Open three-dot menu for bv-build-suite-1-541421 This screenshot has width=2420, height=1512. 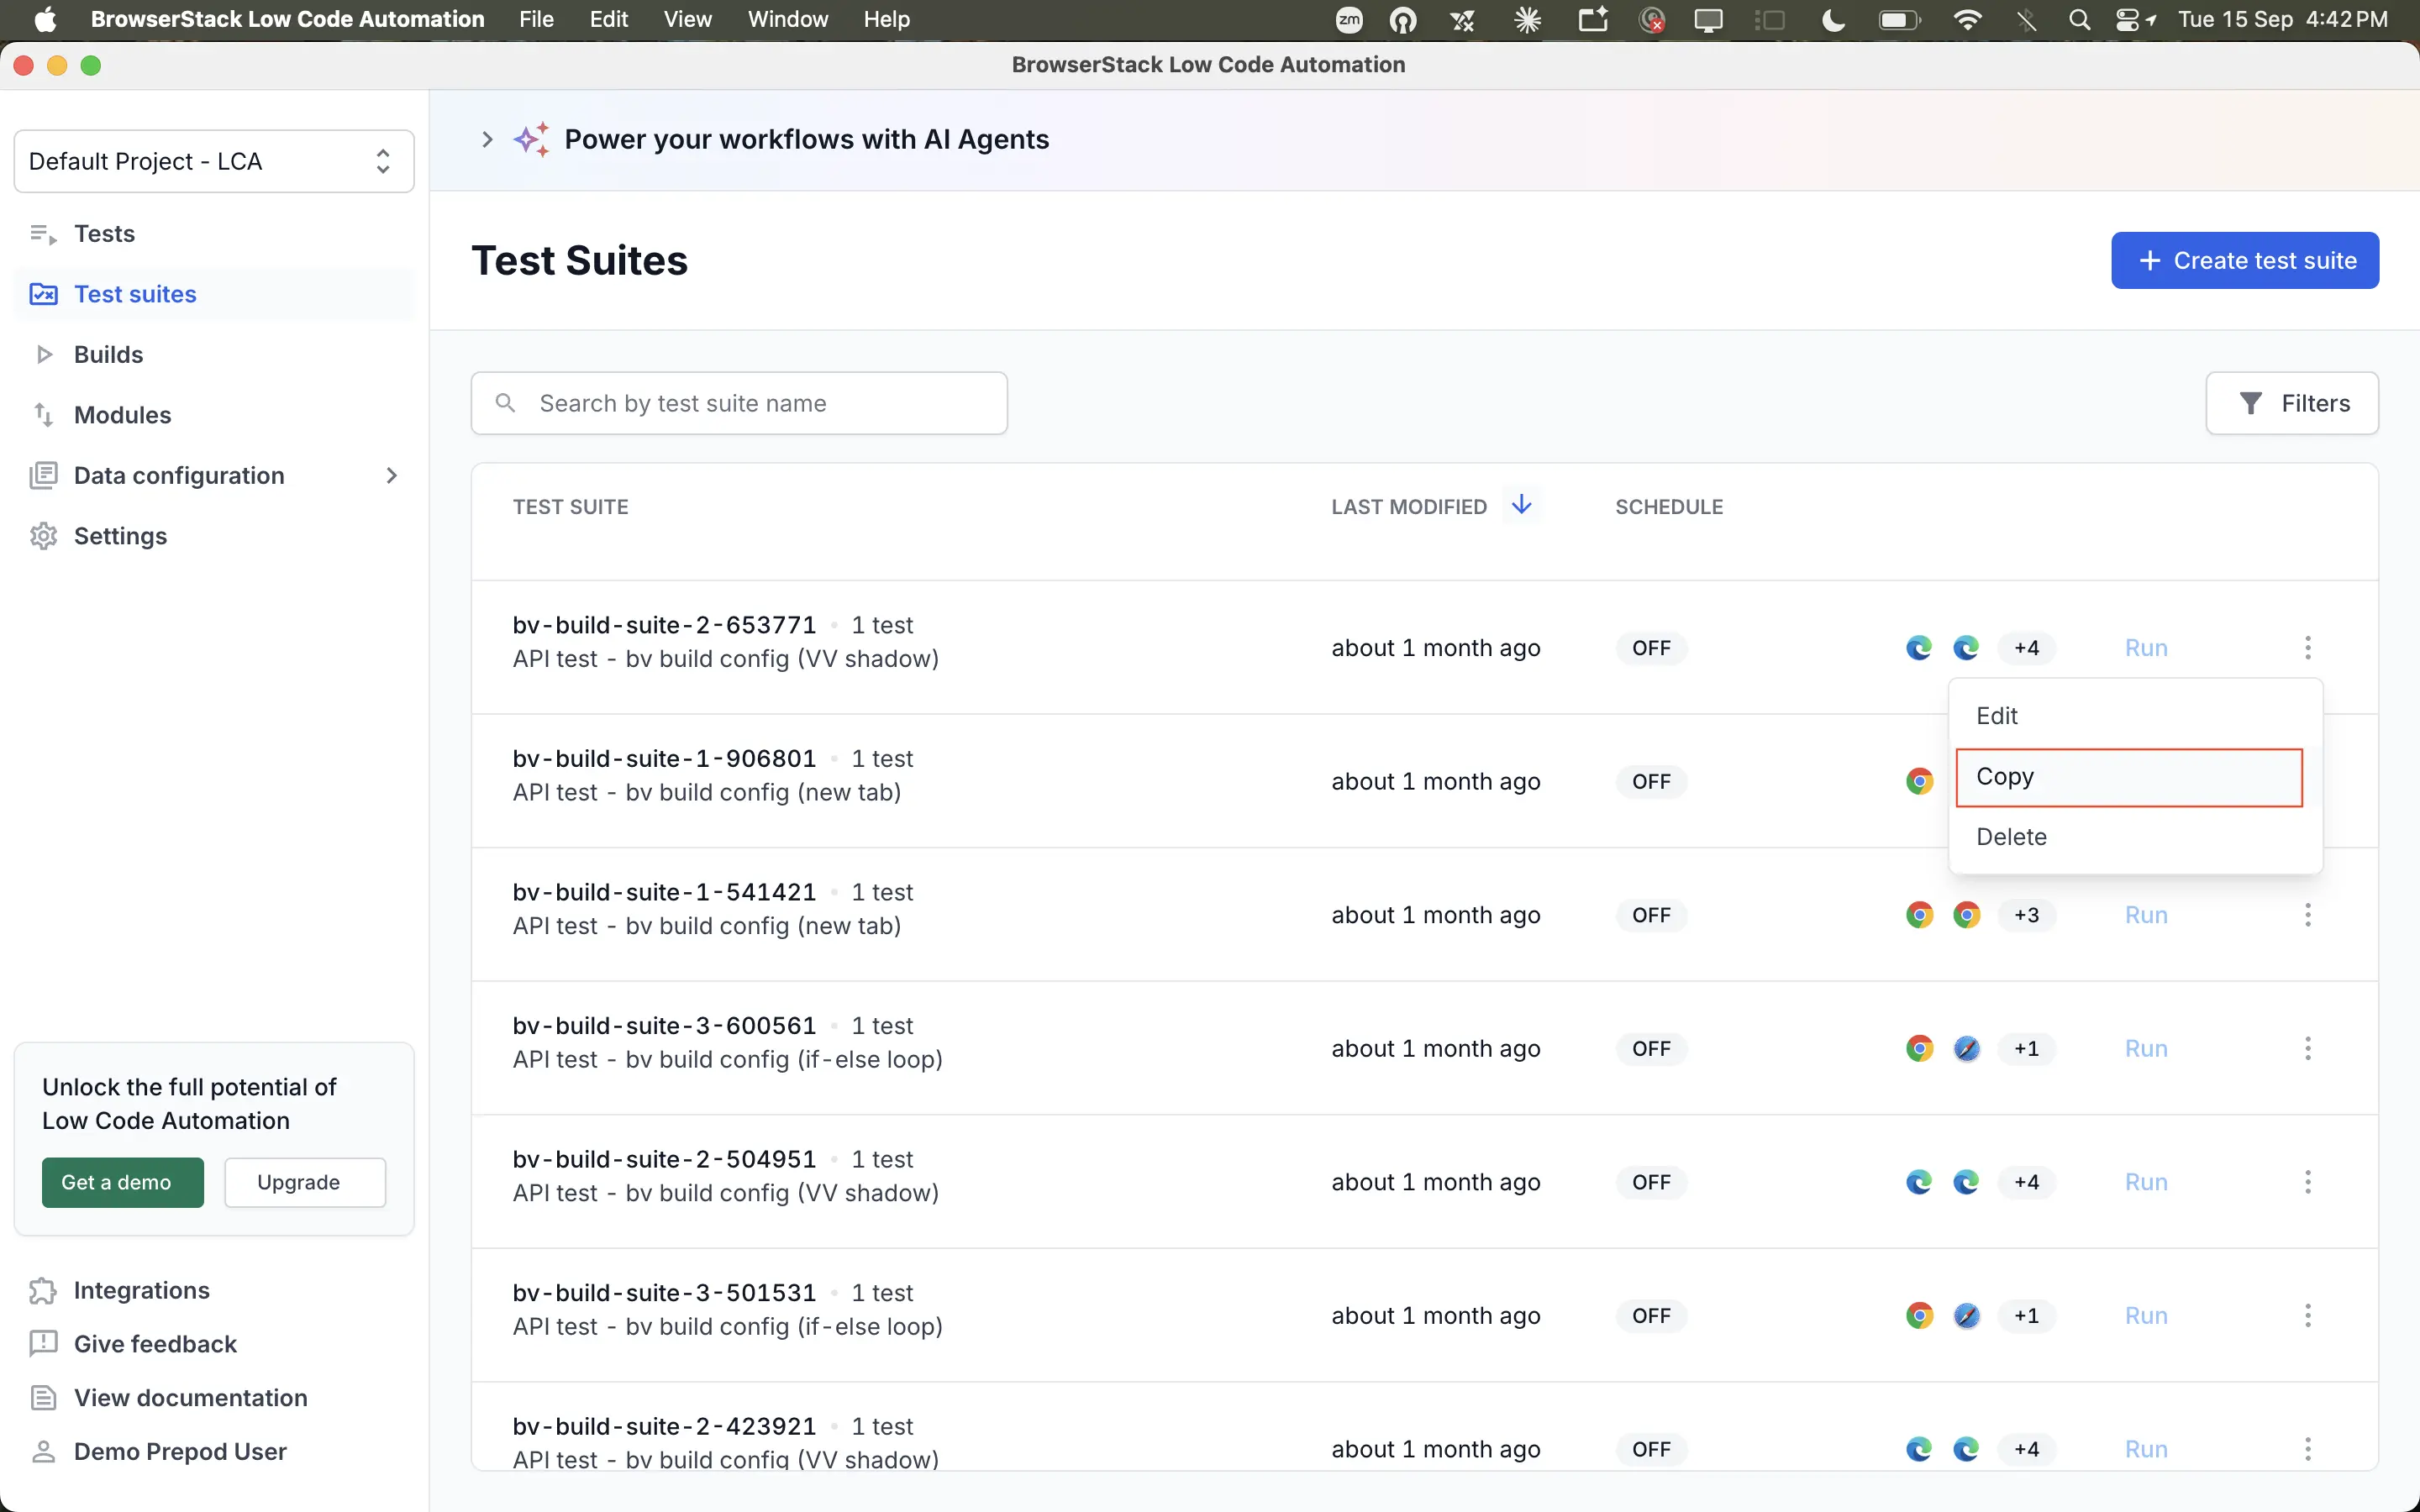pos(2308,915)
